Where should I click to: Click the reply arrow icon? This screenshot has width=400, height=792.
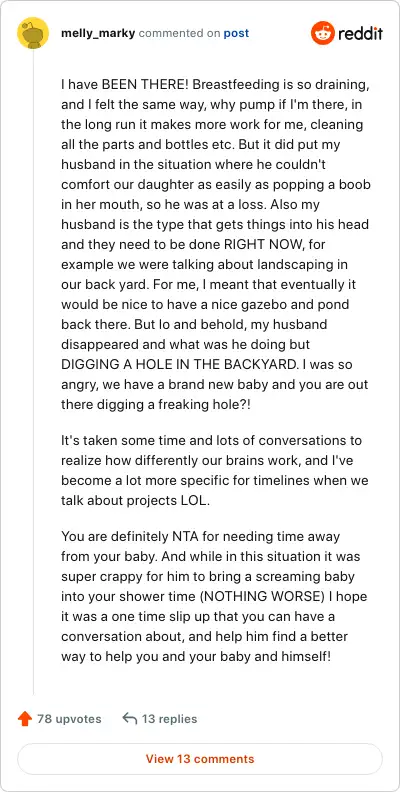[130, 719]
